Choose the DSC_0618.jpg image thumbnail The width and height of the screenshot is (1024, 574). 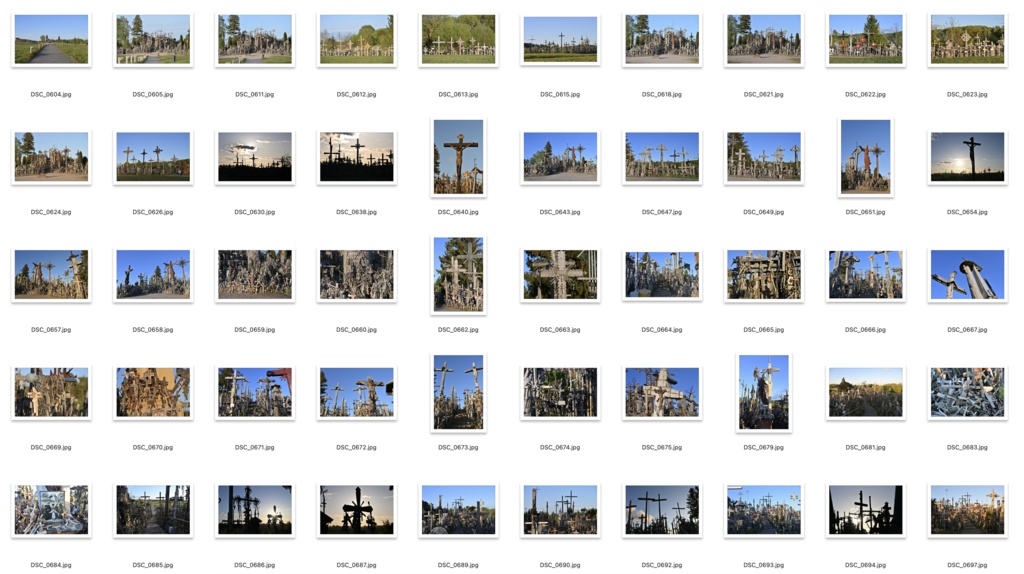tap(662, 39)
